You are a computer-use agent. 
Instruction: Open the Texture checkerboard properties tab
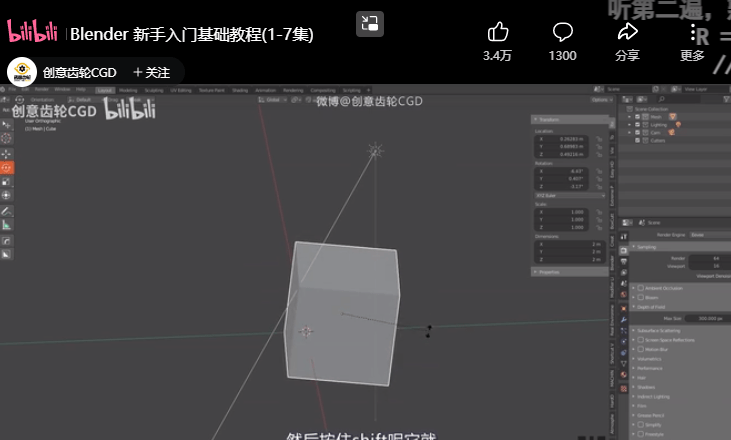click(x=624, y=388)
